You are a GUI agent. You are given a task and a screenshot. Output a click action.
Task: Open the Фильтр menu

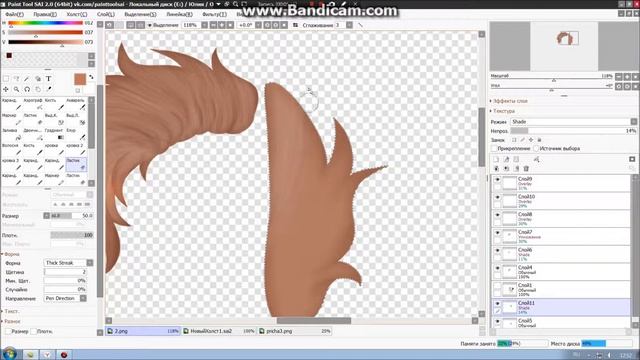(x=214, y=14)
